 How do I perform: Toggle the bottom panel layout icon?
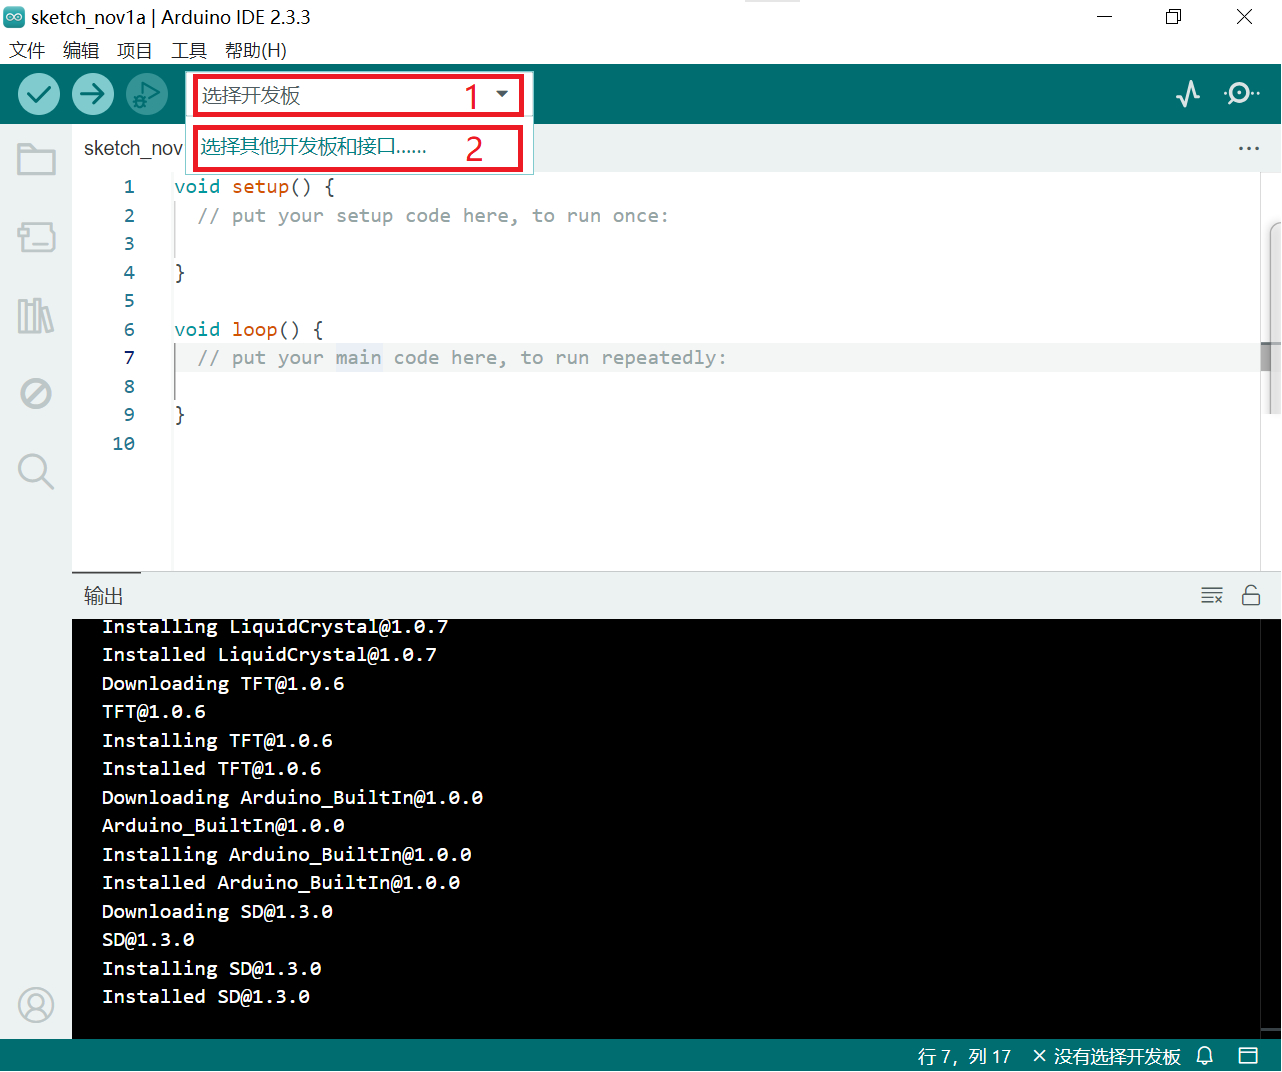[1248, 1056]
